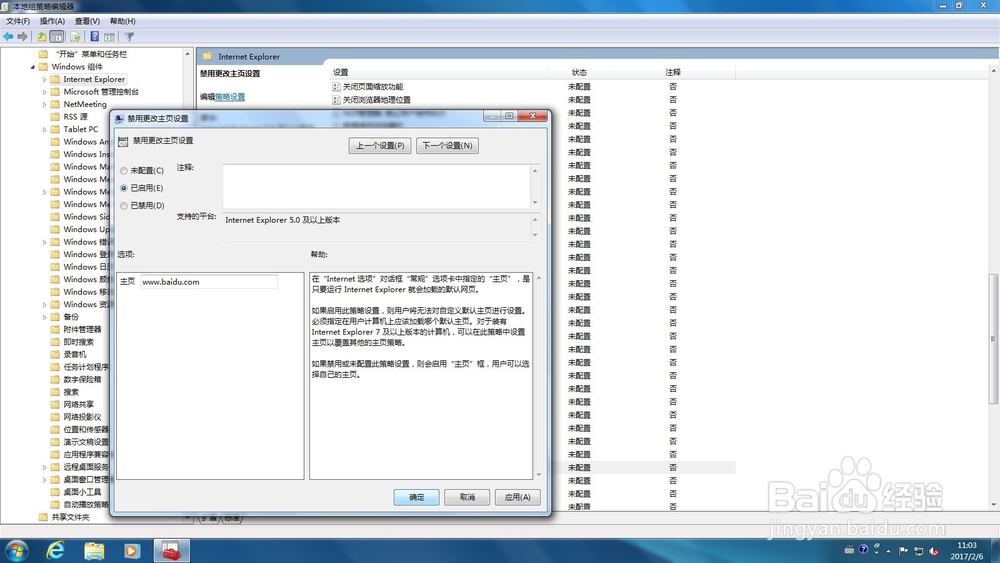Click the 注释 column header
This screenshot has width=1000, height=563.
(673, 73)
